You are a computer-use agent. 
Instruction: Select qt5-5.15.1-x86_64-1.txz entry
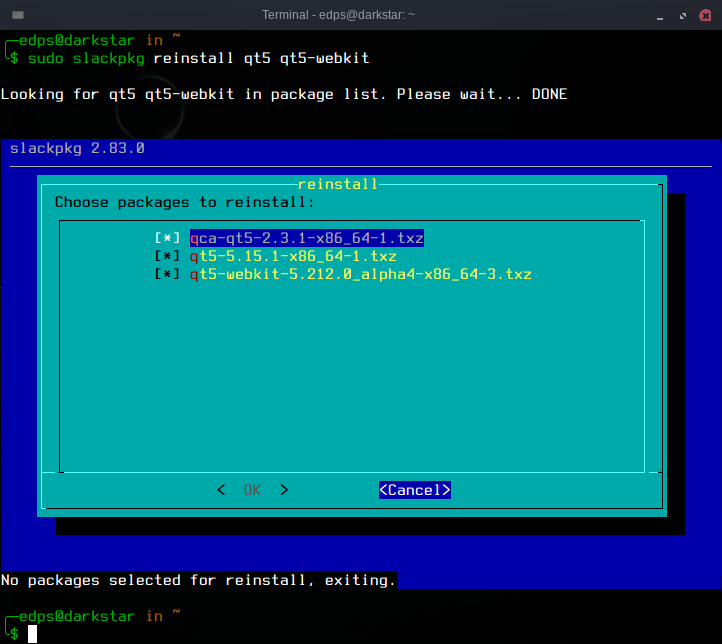pyautogui.click(x=293, y=256)
